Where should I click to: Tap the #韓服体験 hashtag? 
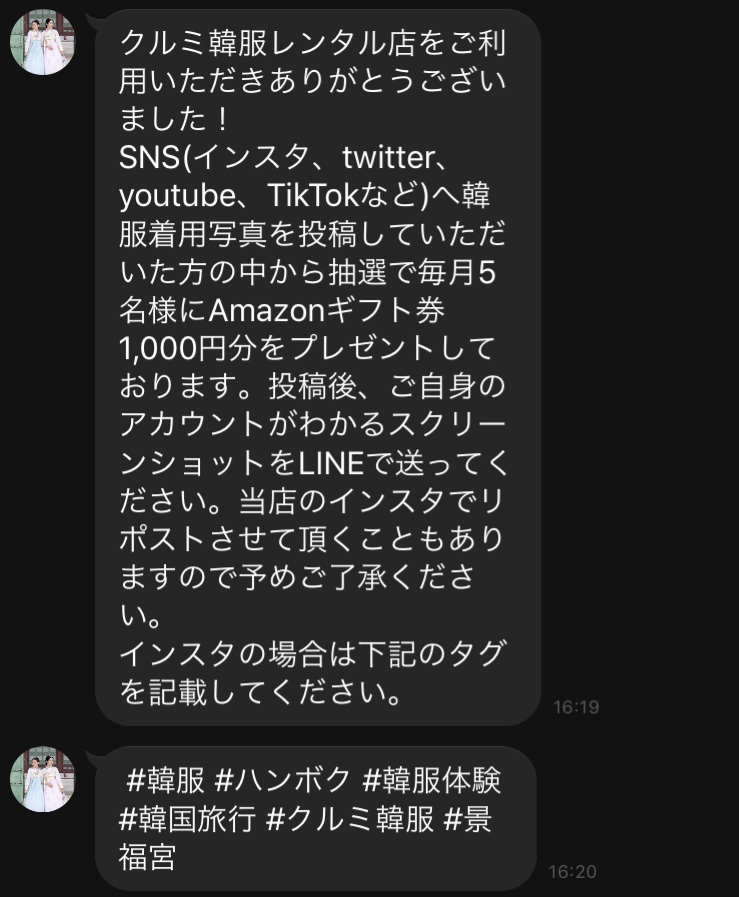(x=432, y=781)
